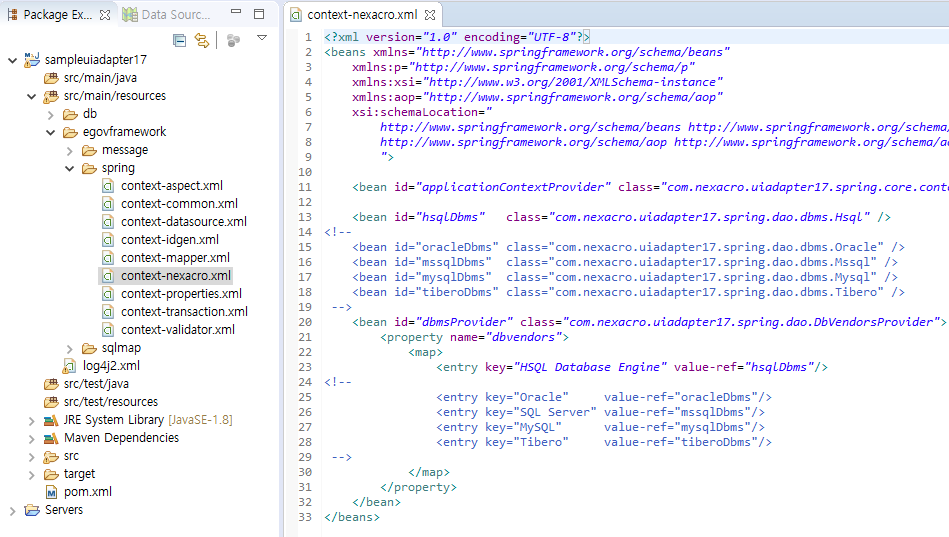Open context-transaction.xml from the spring folder
This screenshot has height=537, width=949.
184,312
